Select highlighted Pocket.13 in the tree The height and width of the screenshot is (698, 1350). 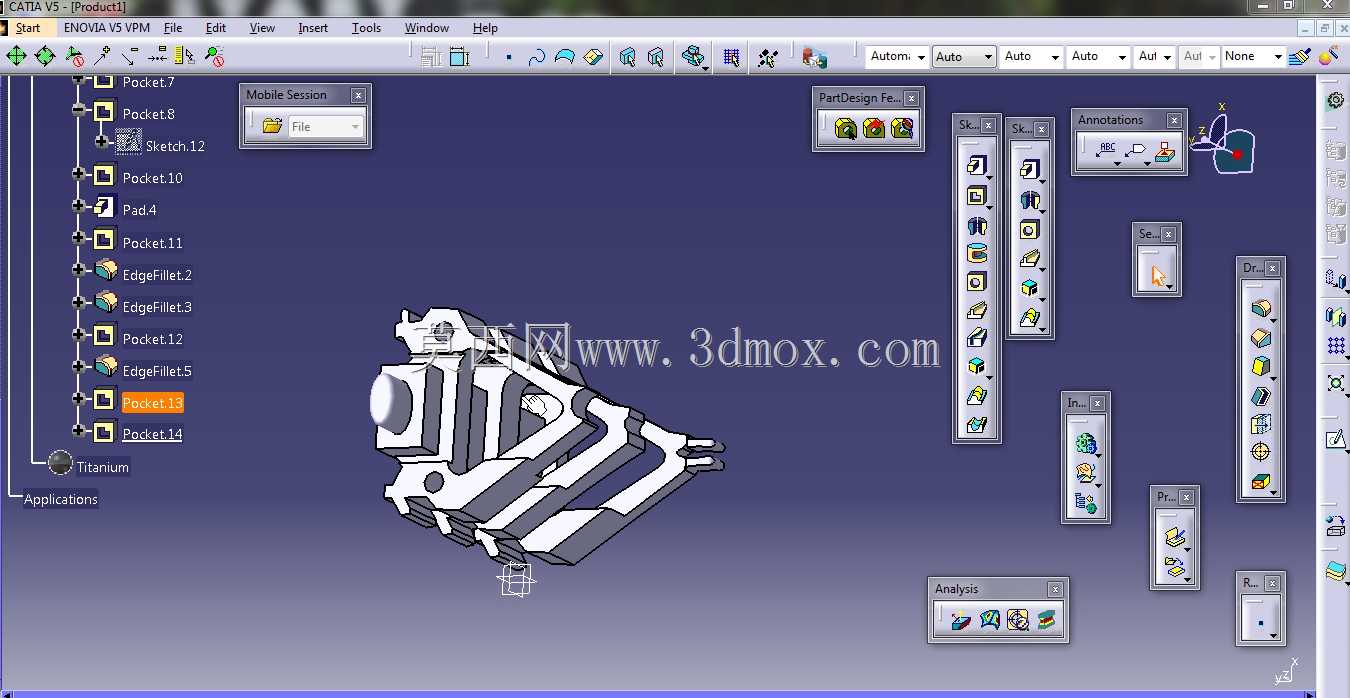pyautogui.click(x=152, y=403)
